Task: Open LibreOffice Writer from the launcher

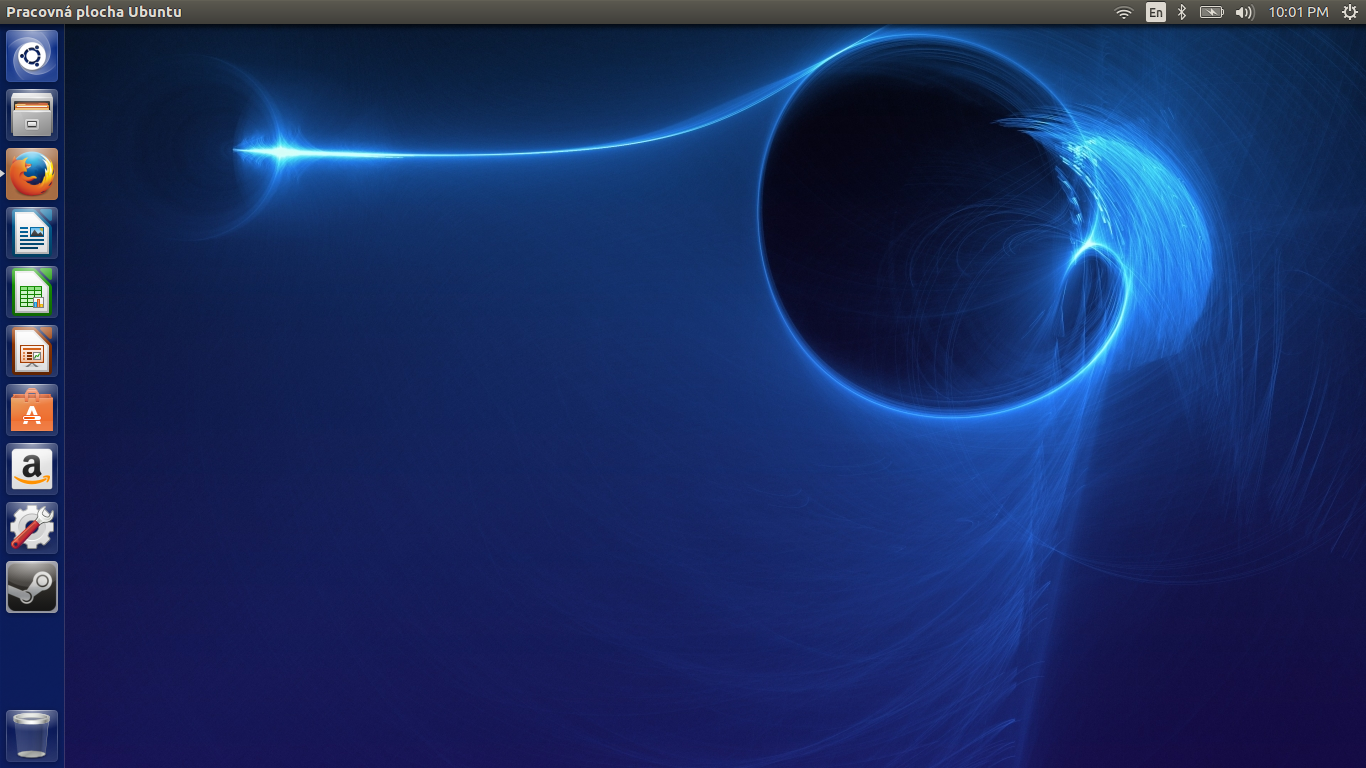Action: (32, 233)
